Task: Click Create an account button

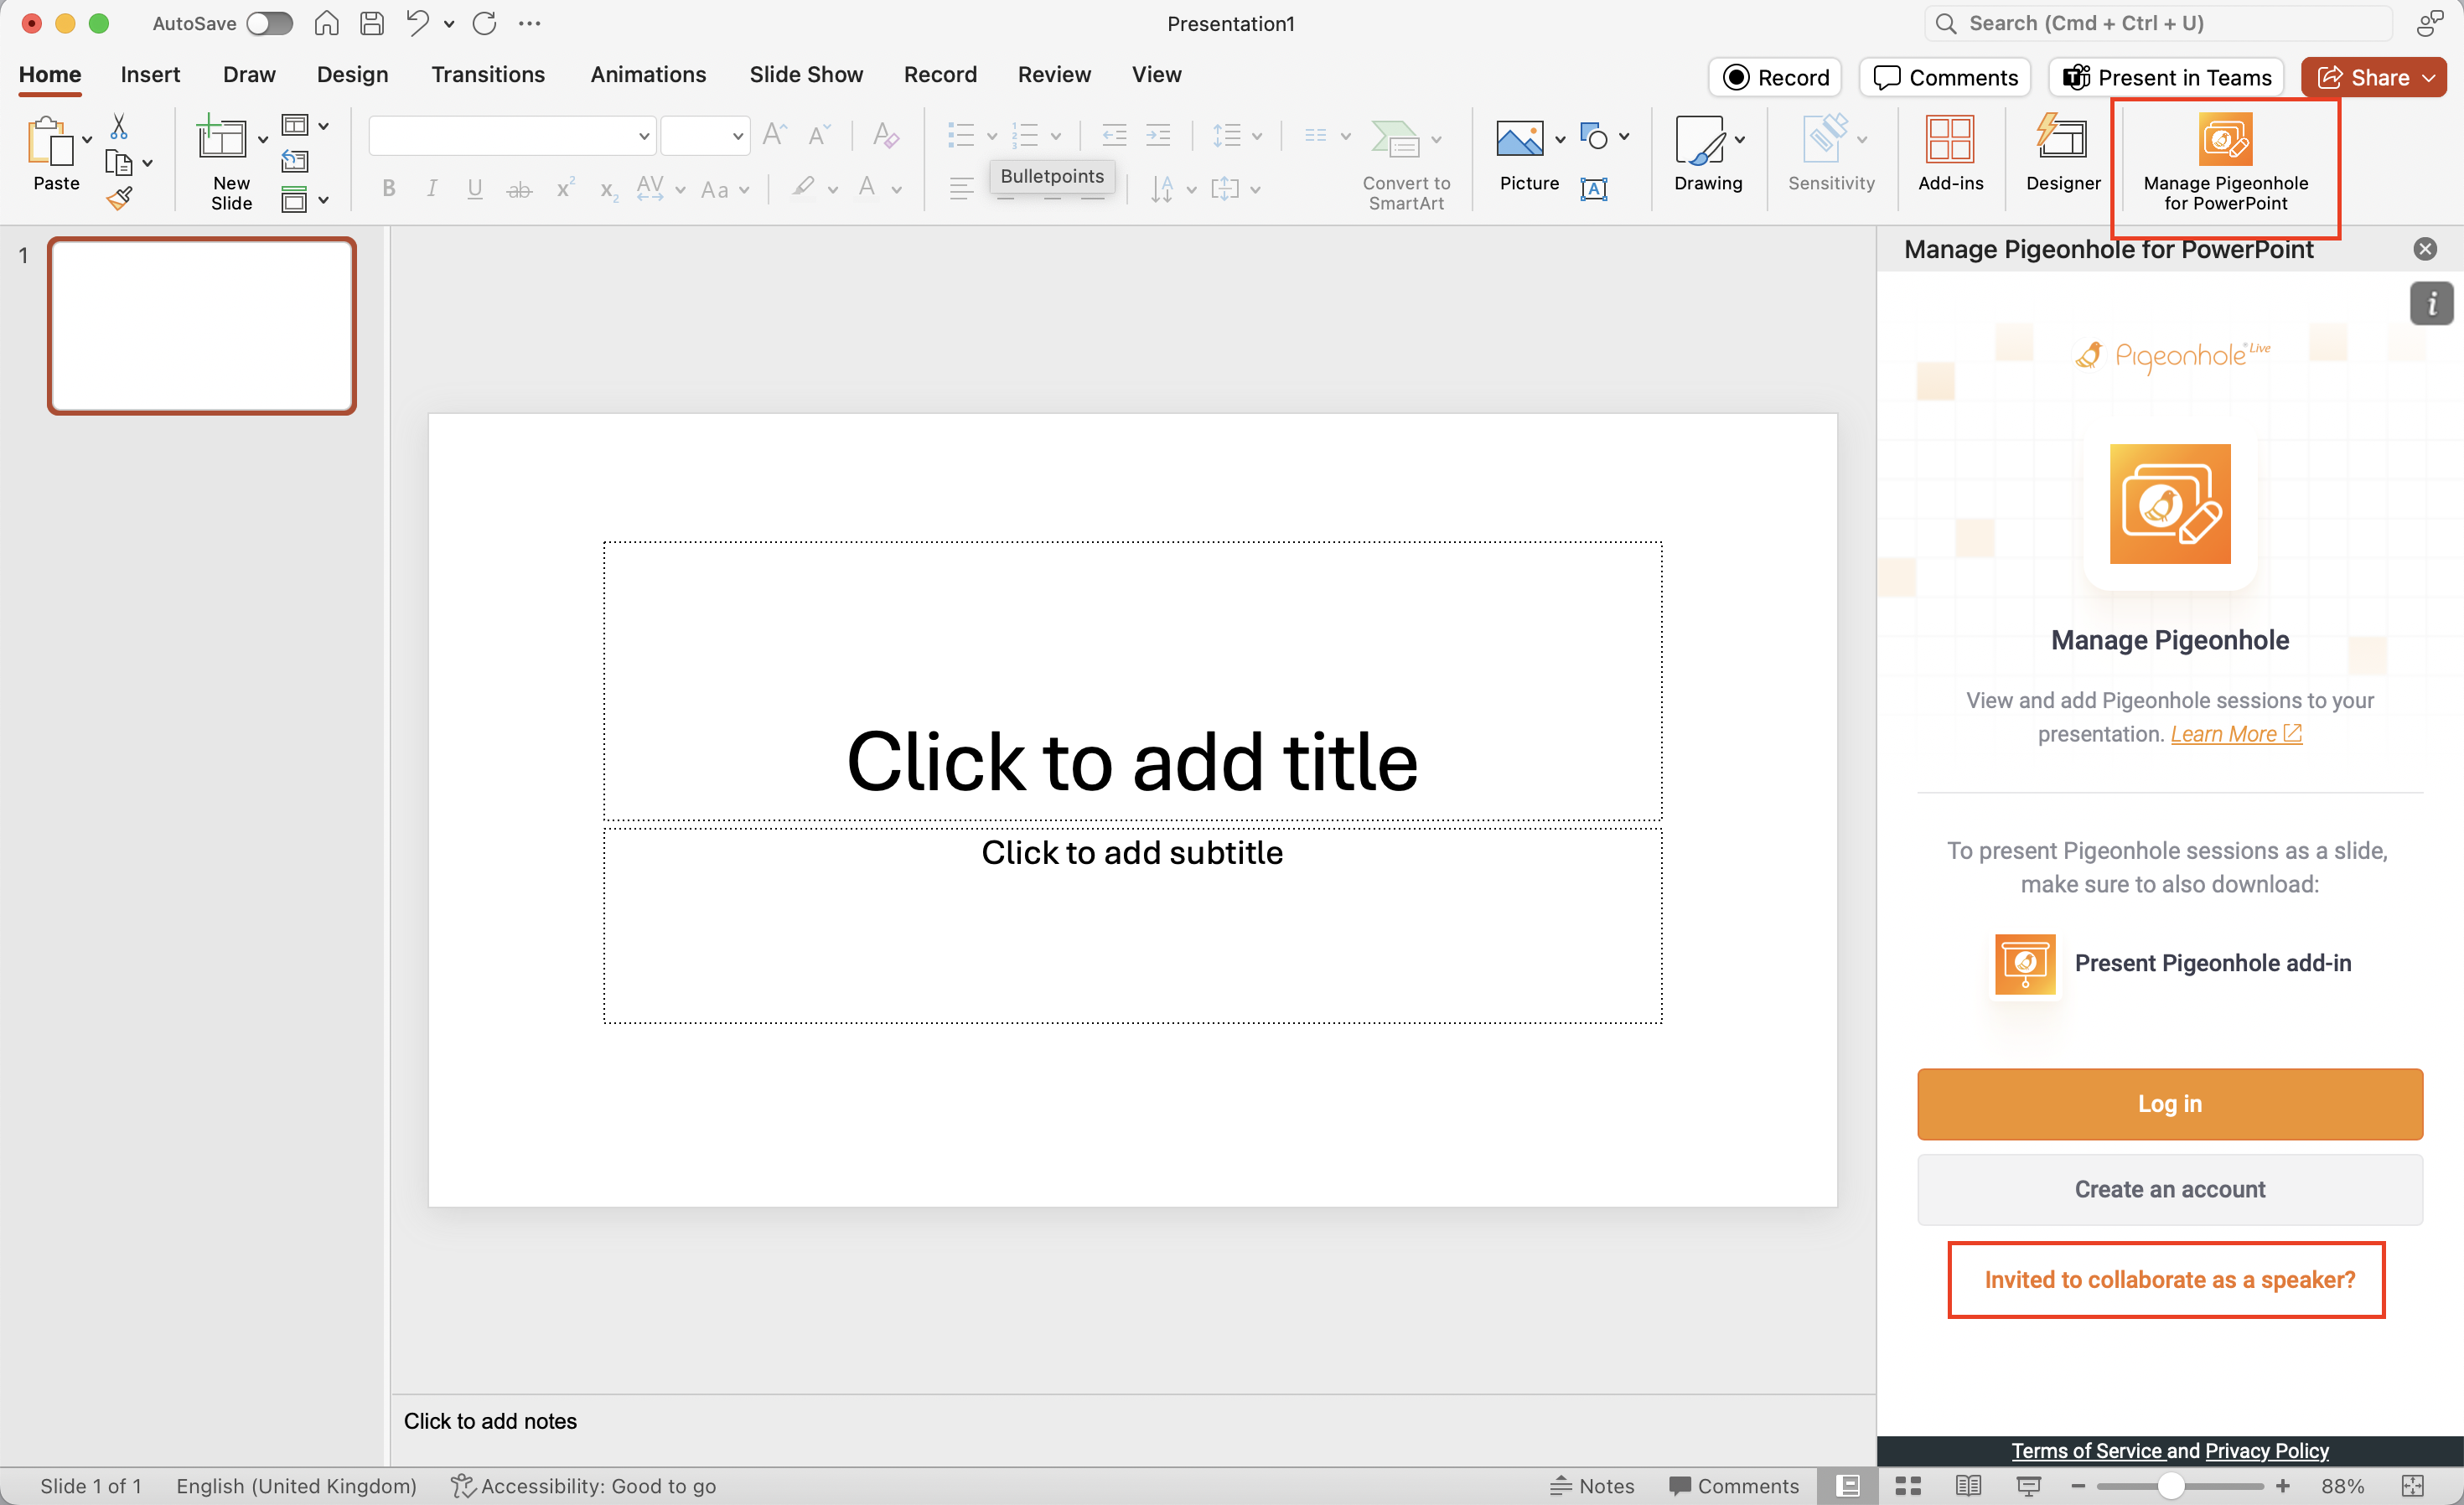Action: pyautogui.click(x=2169, y=1189)
